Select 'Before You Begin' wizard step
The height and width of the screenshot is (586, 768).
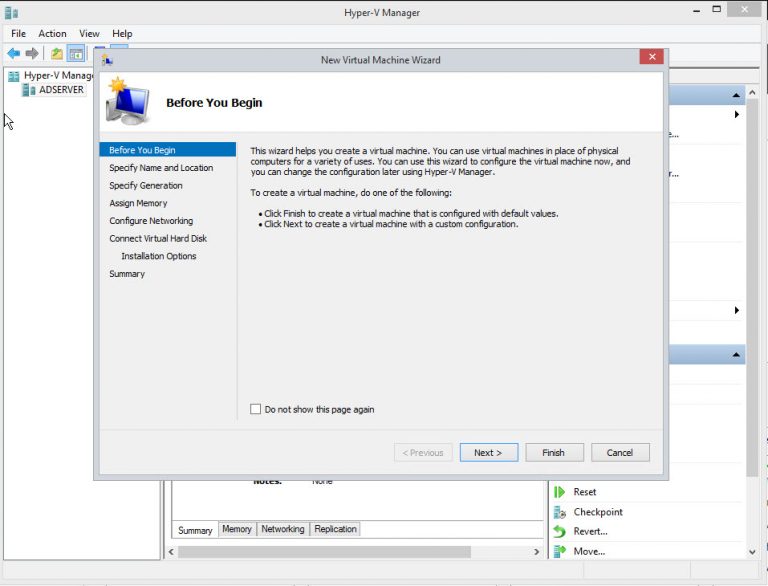coord(168,150)
